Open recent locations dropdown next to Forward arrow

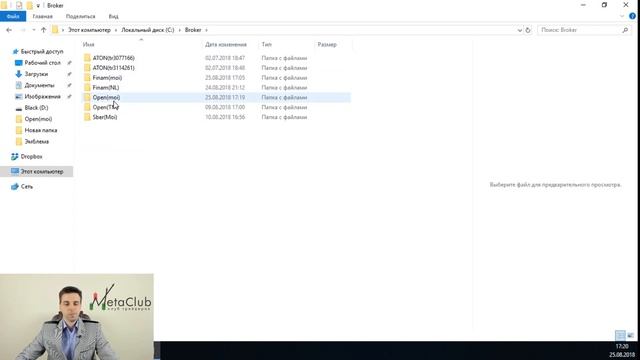point(33,30)
